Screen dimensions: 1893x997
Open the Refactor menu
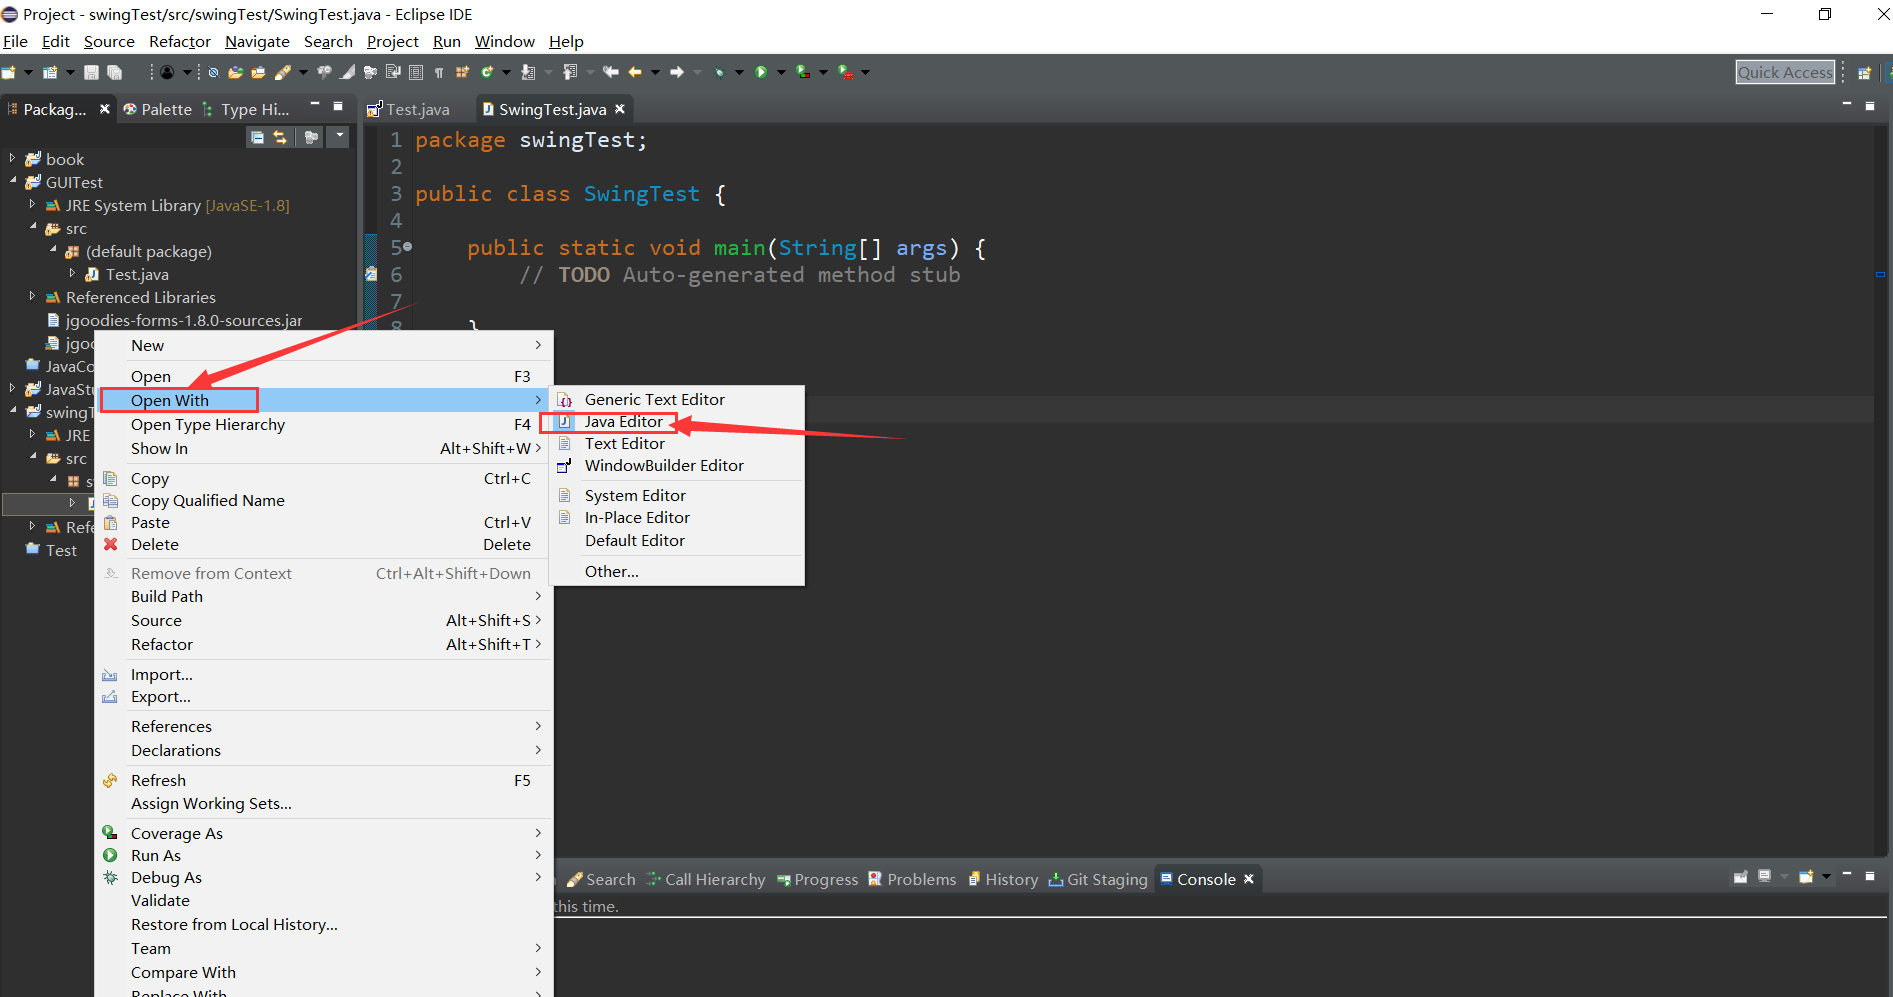coord(180,41)
